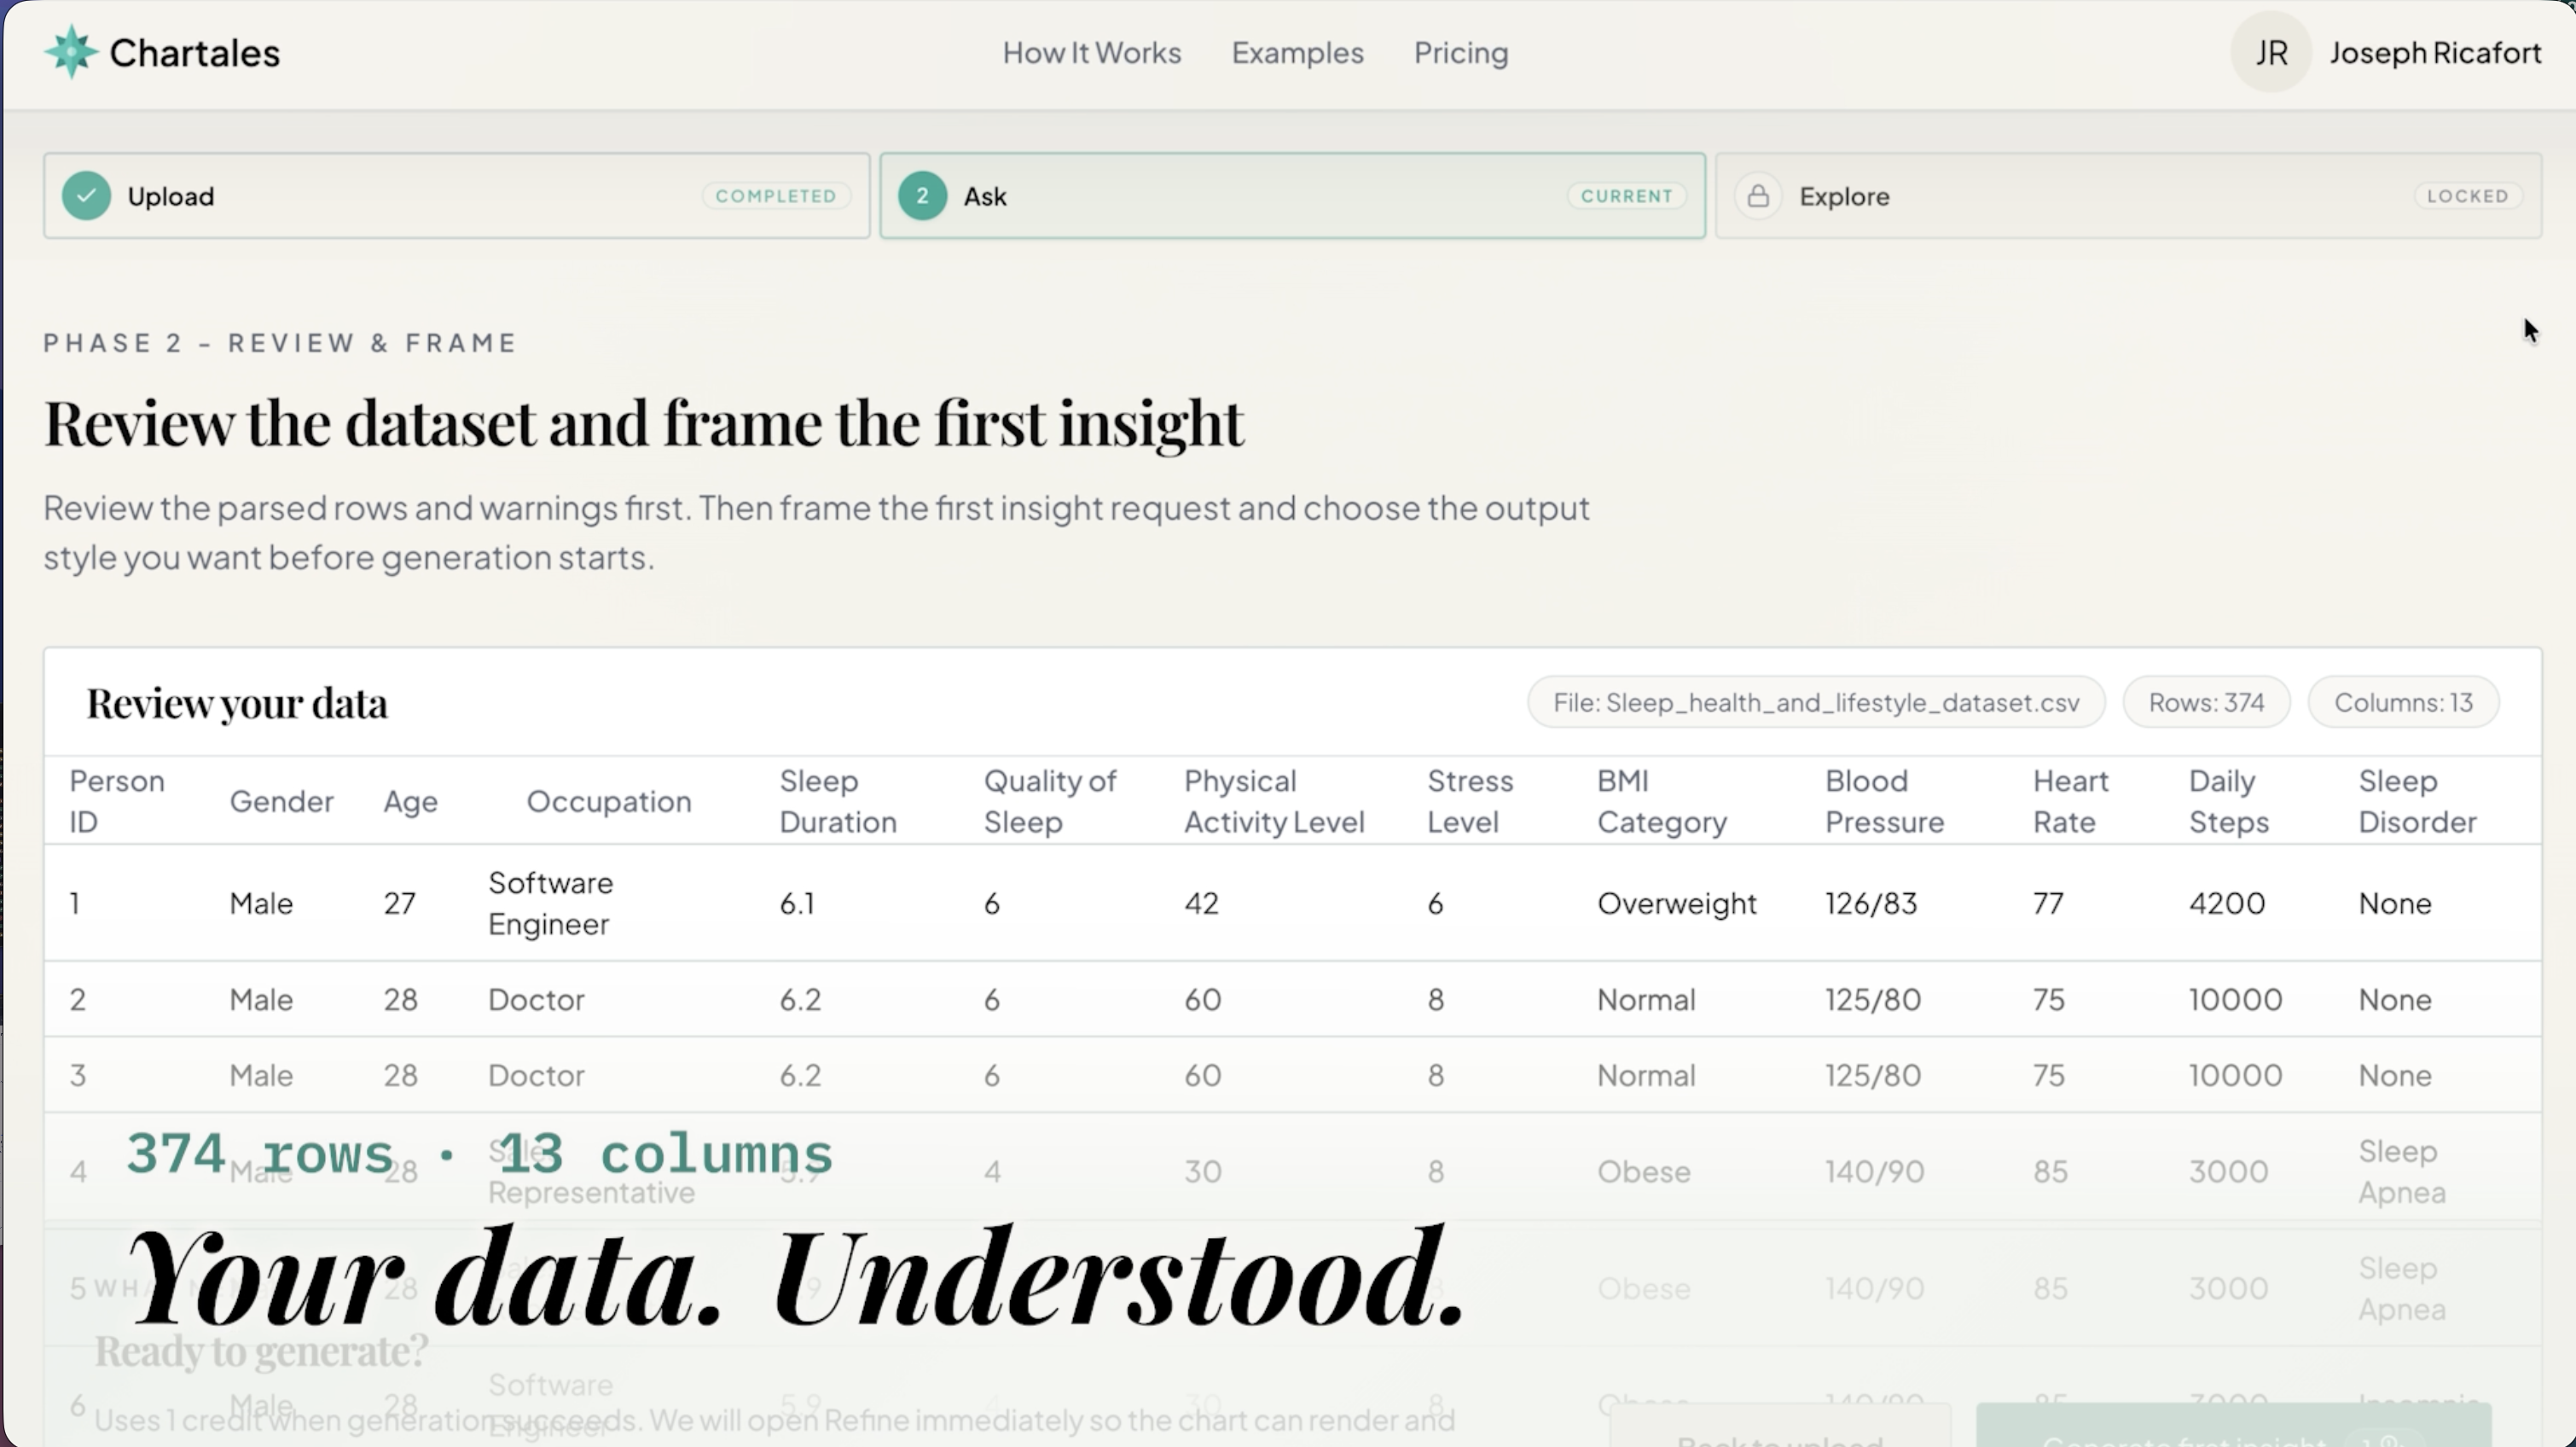Click the BMI Category column header

point(1661,801)
